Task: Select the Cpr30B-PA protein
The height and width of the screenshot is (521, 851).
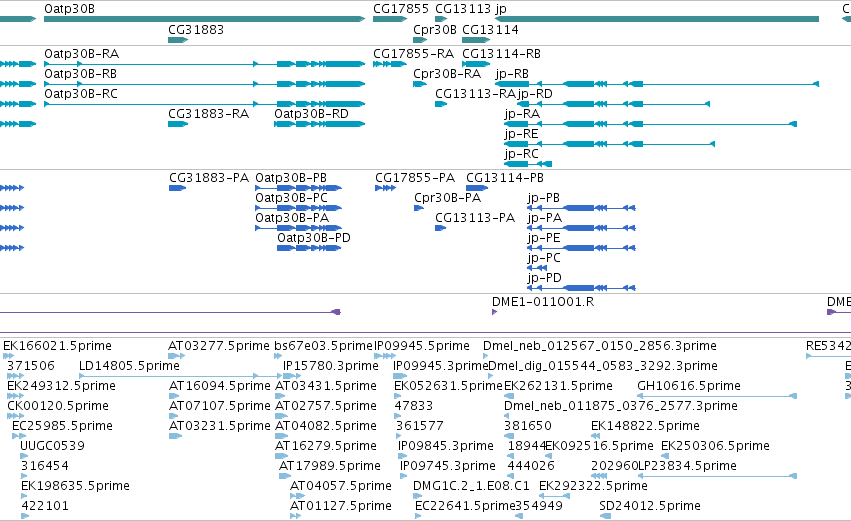Action: coord(419,208)
